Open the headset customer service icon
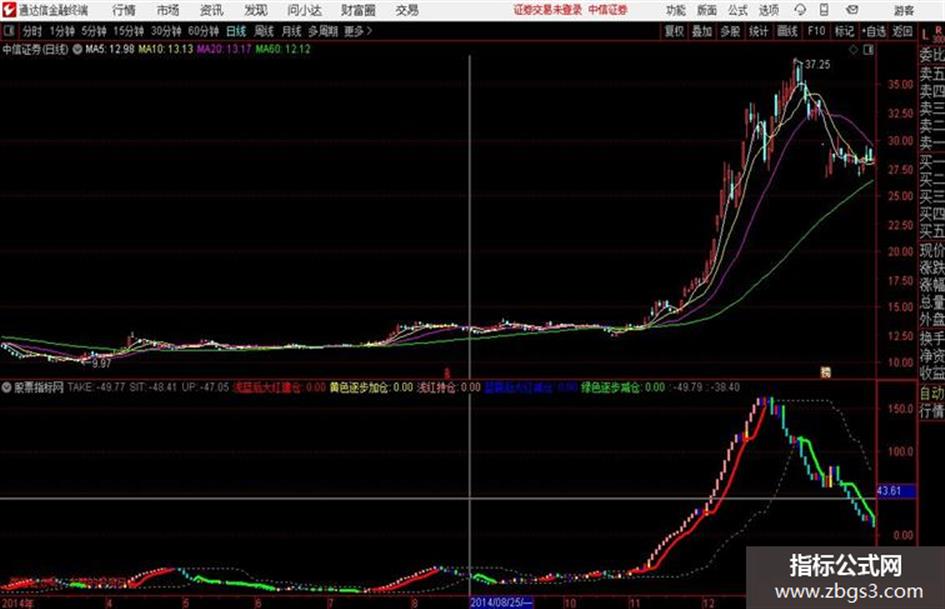This screenshot has height=609, width=945. [800, 10]
